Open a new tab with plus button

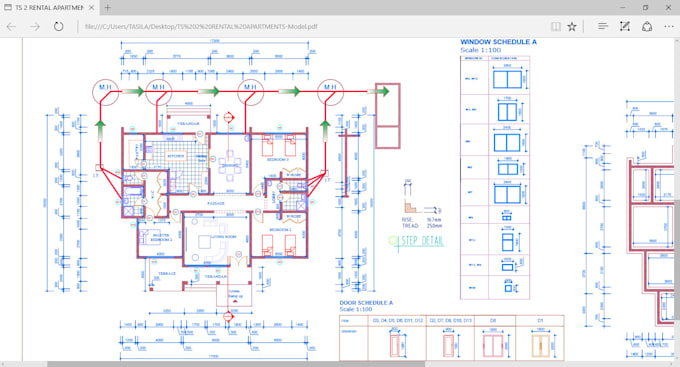pyautogui.click(x=108, y=8)
